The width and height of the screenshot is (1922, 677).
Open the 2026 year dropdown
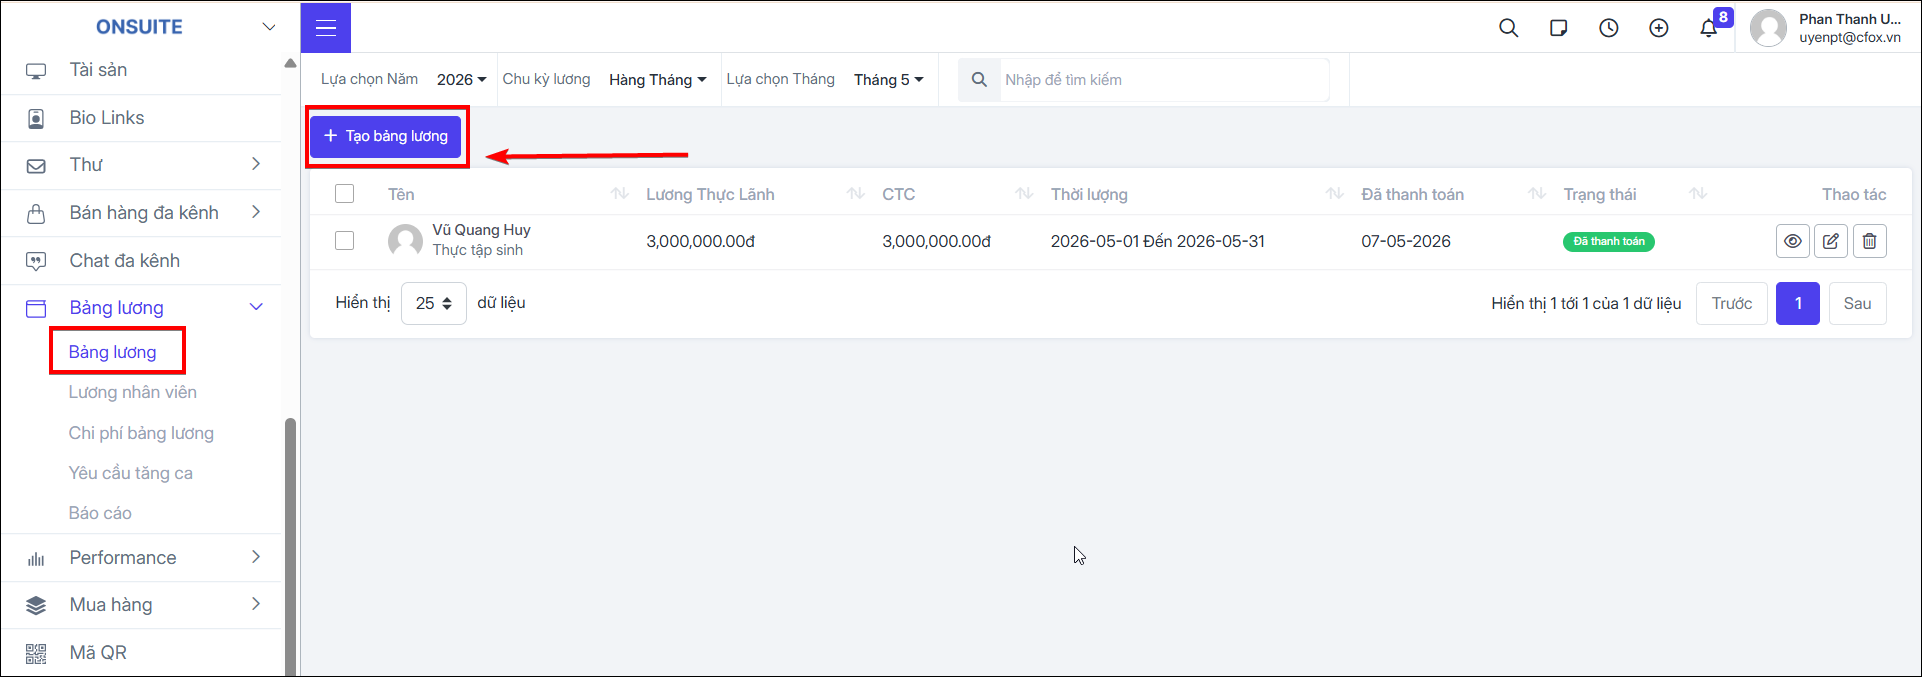tap(461, 80)
